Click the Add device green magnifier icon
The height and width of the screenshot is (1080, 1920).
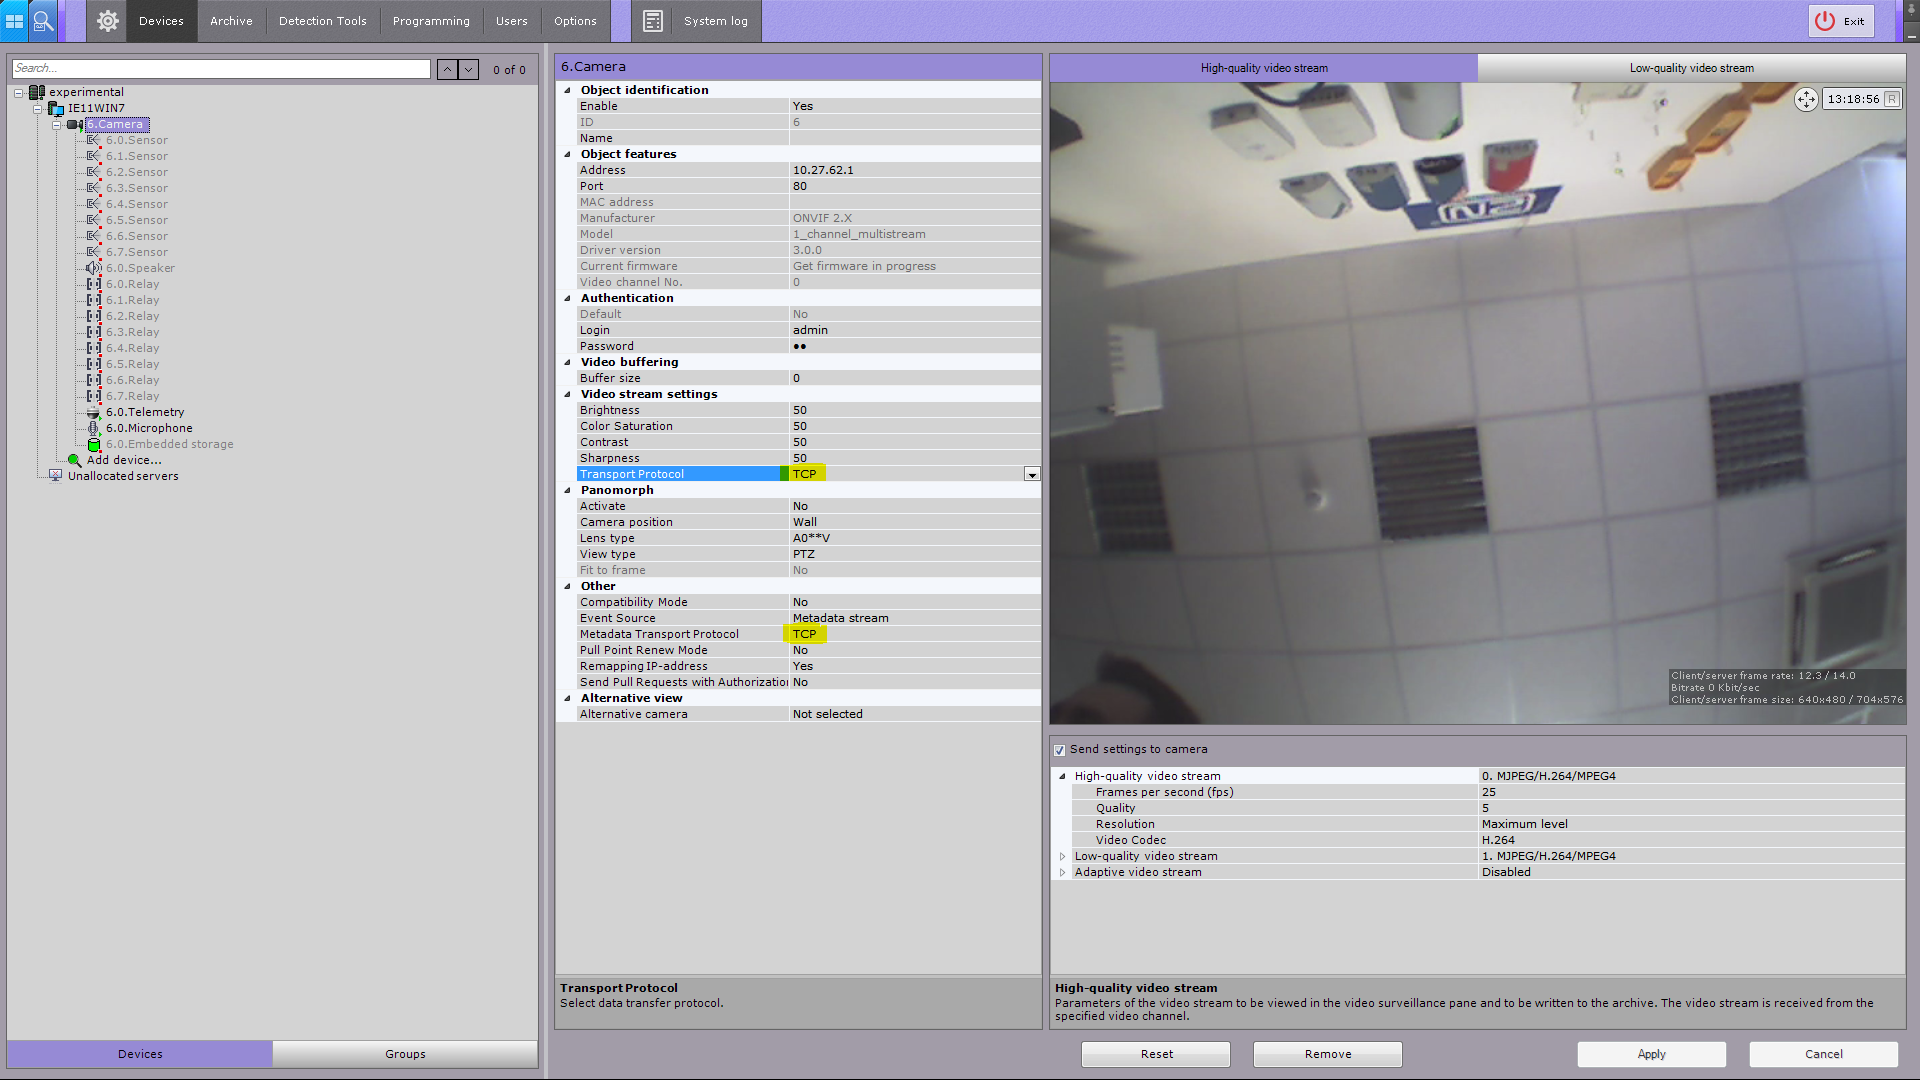(x=74, y=460)
